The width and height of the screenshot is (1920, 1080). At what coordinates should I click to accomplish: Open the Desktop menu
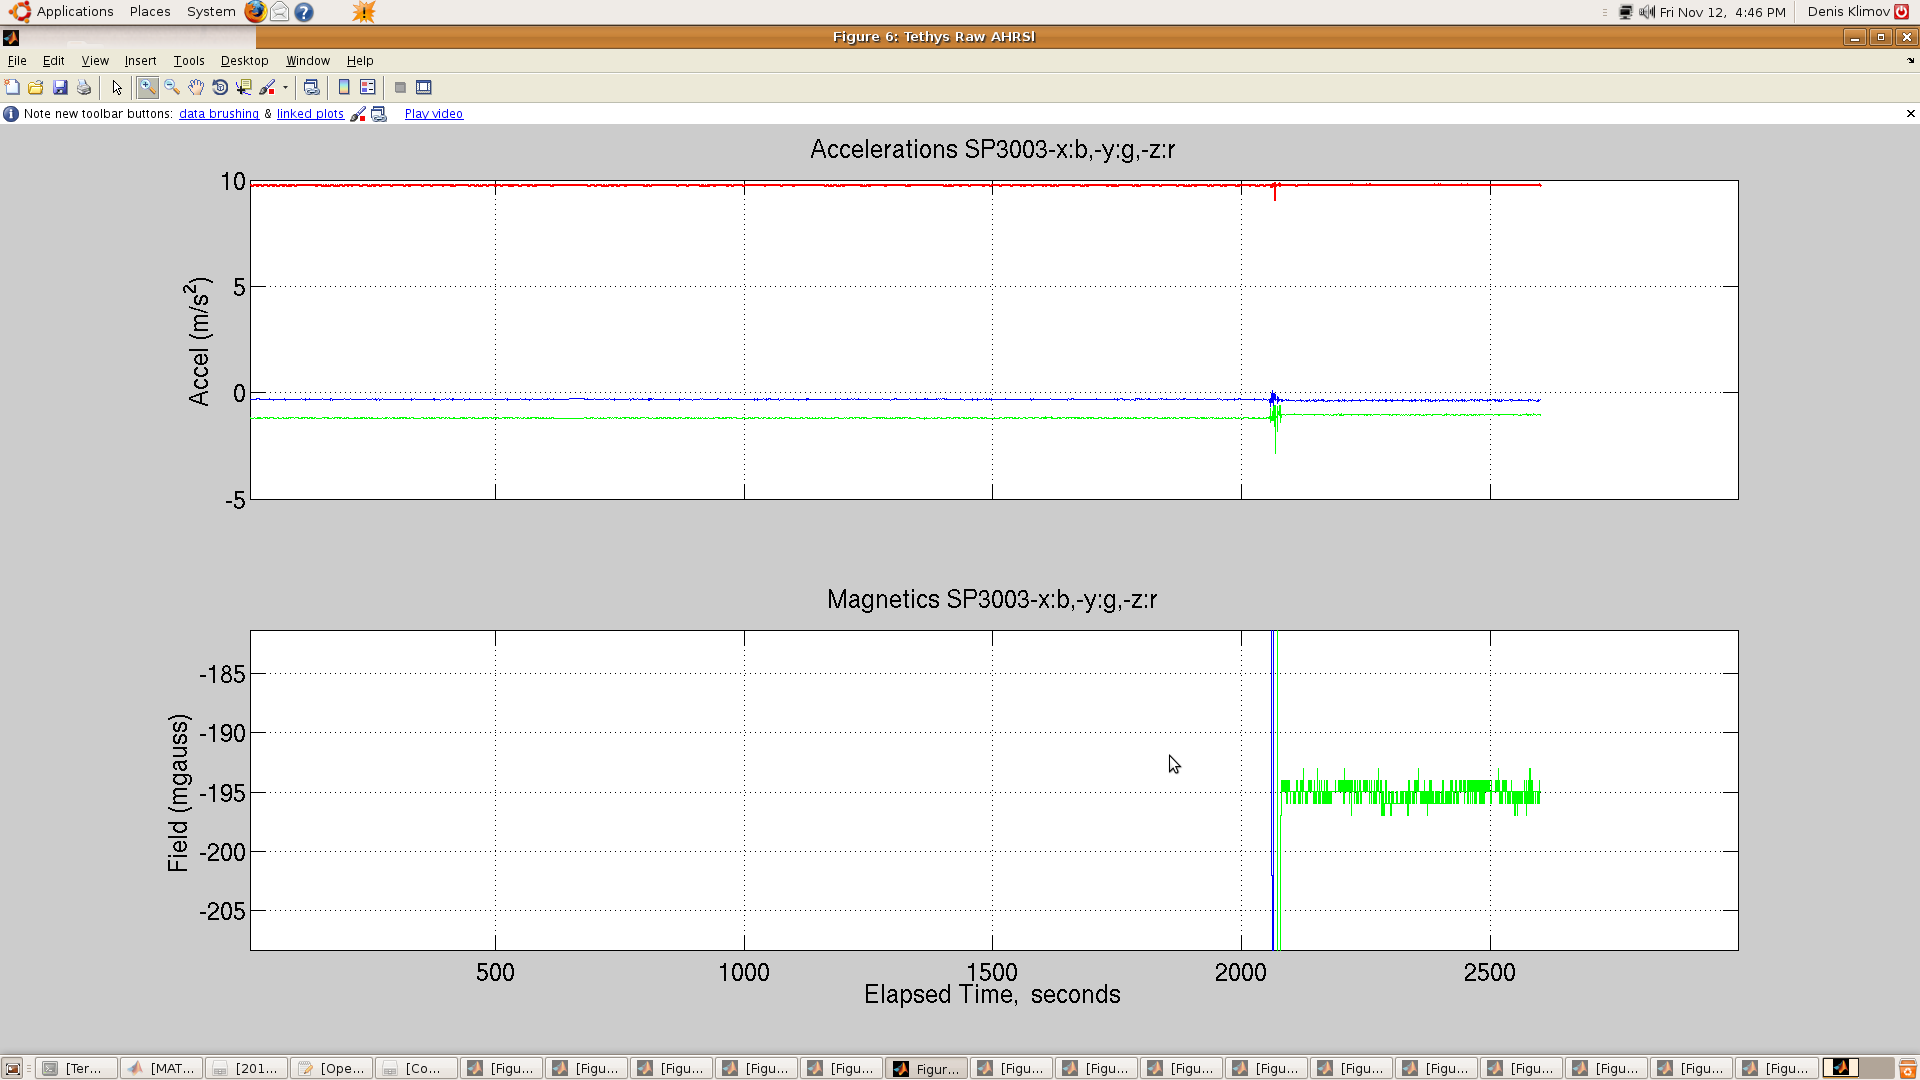point(244,61)
